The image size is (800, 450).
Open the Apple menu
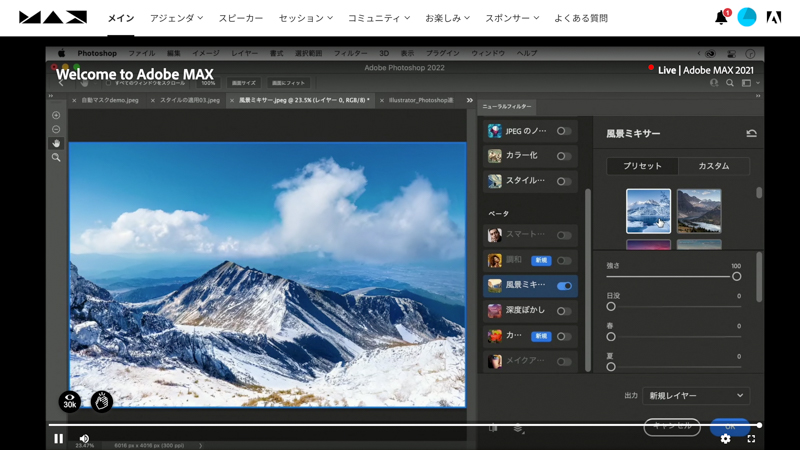coord(61,53)
